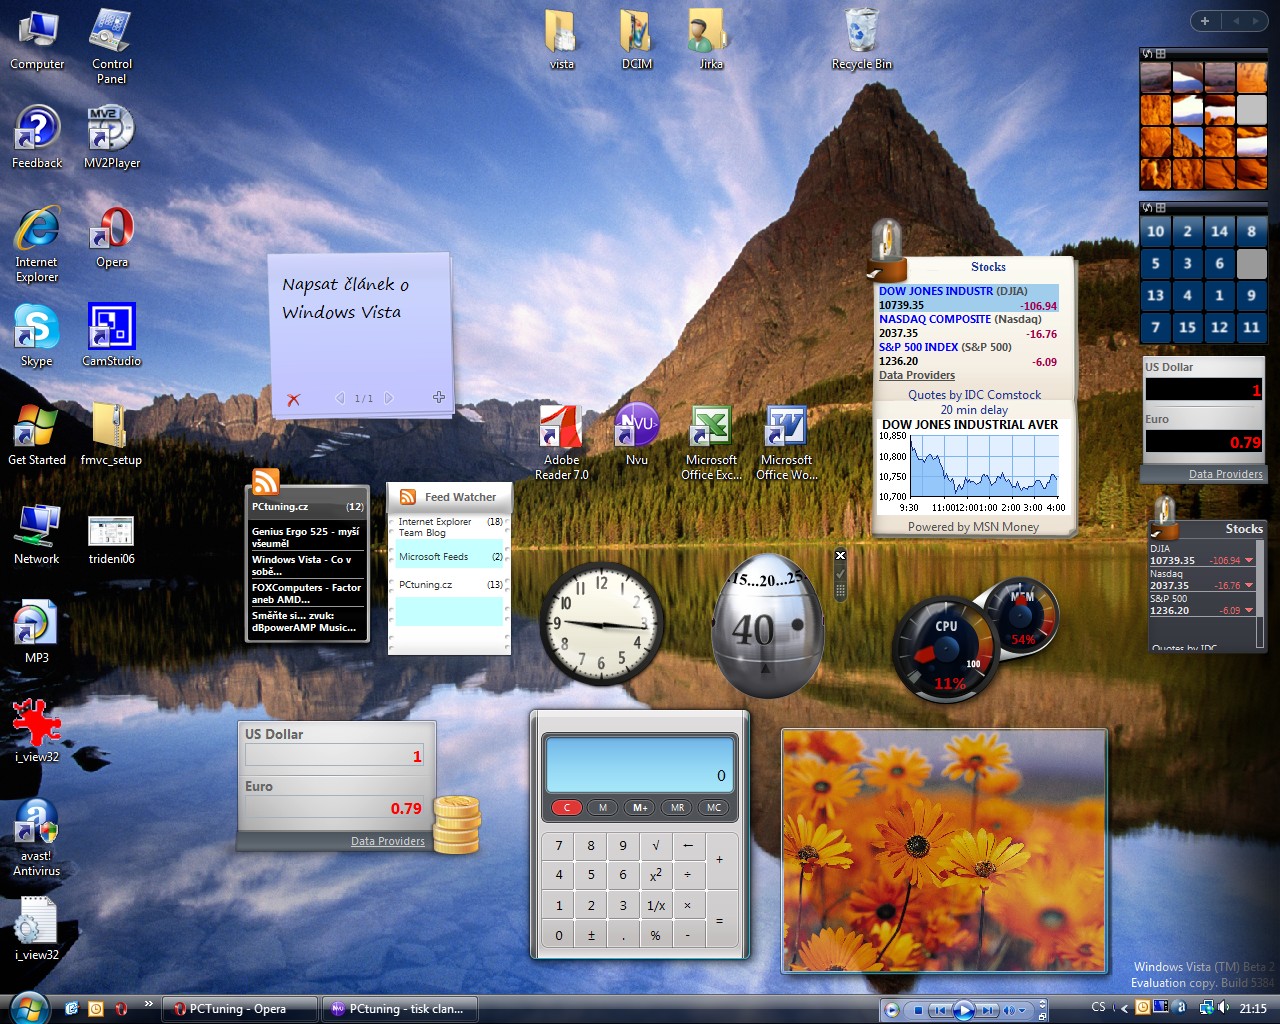Click the Windows Start orb

(x=28, y=1007)
